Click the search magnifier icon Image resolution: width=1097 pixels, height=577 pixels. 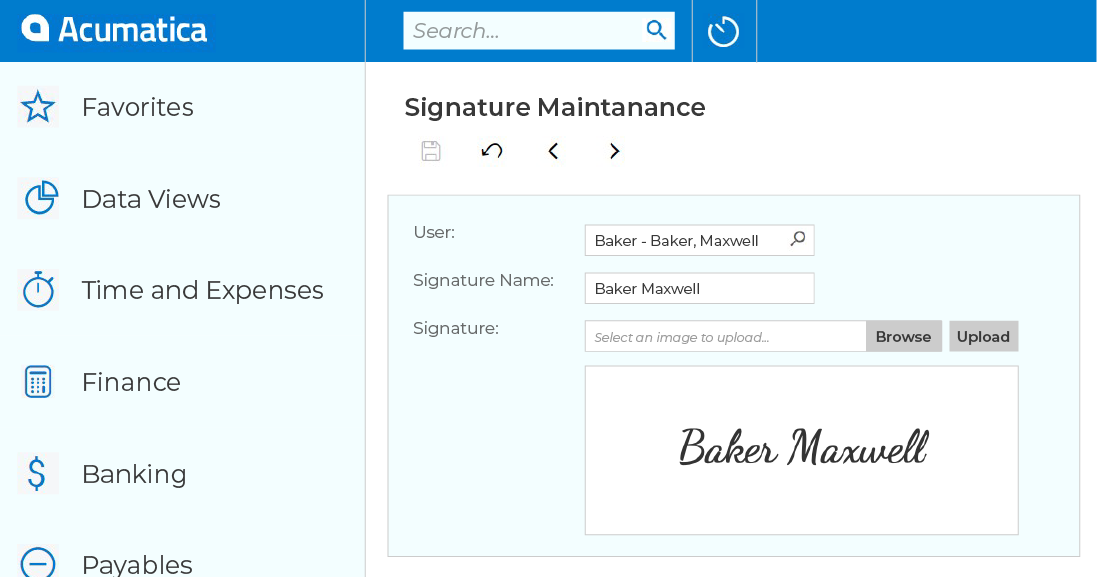point(656,30)
